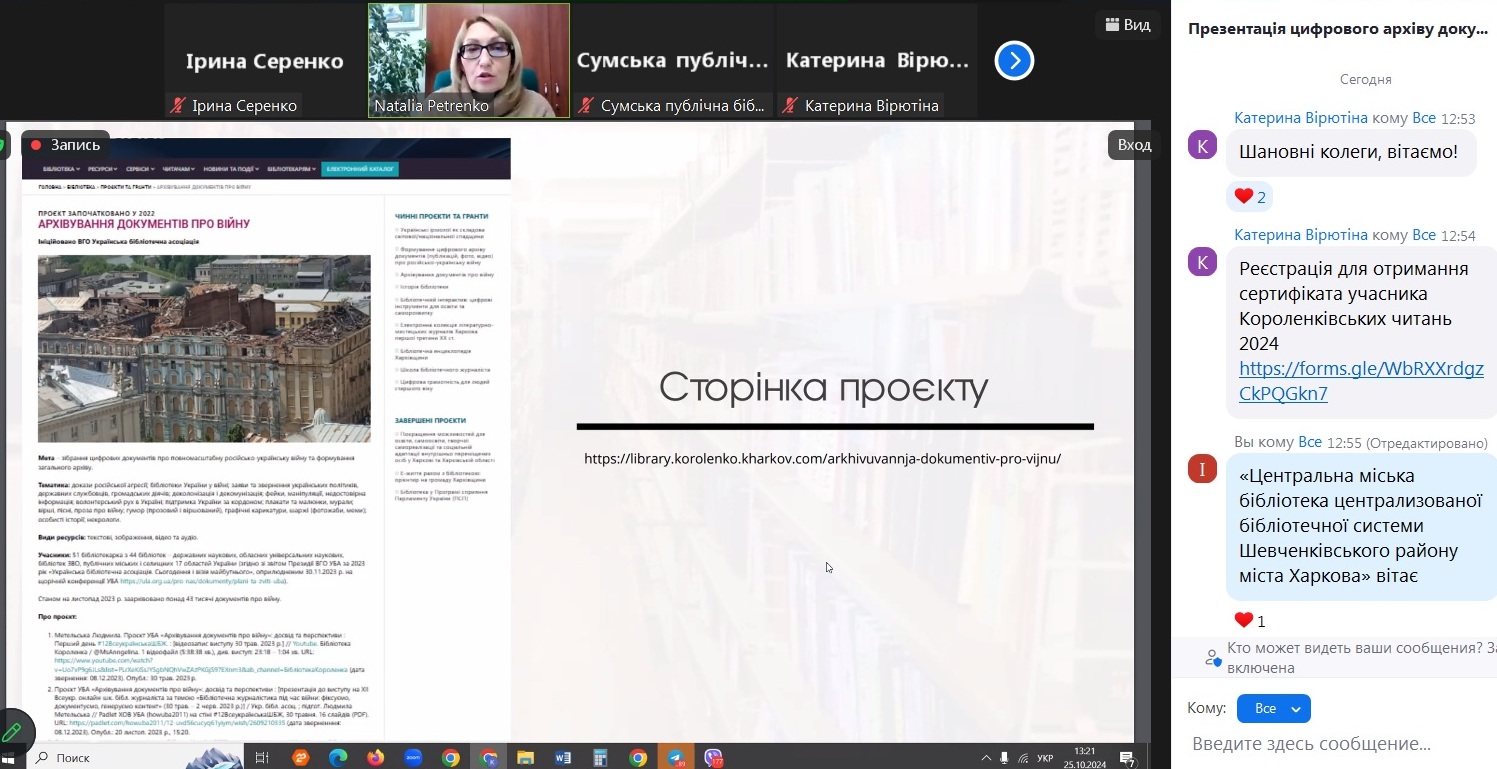Viewport: 1497px width, 769px height.
Task: Show hidden tray icons with the chevron
Action: coord(987,758)
